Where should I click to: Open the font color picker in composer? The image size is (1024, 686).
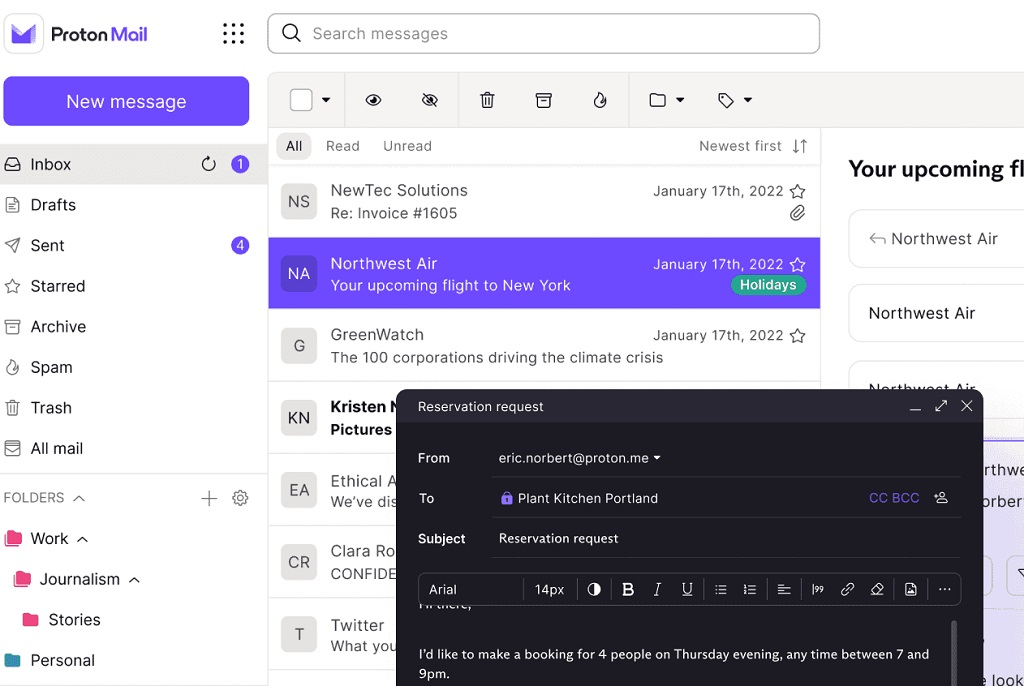coord(594,589)
